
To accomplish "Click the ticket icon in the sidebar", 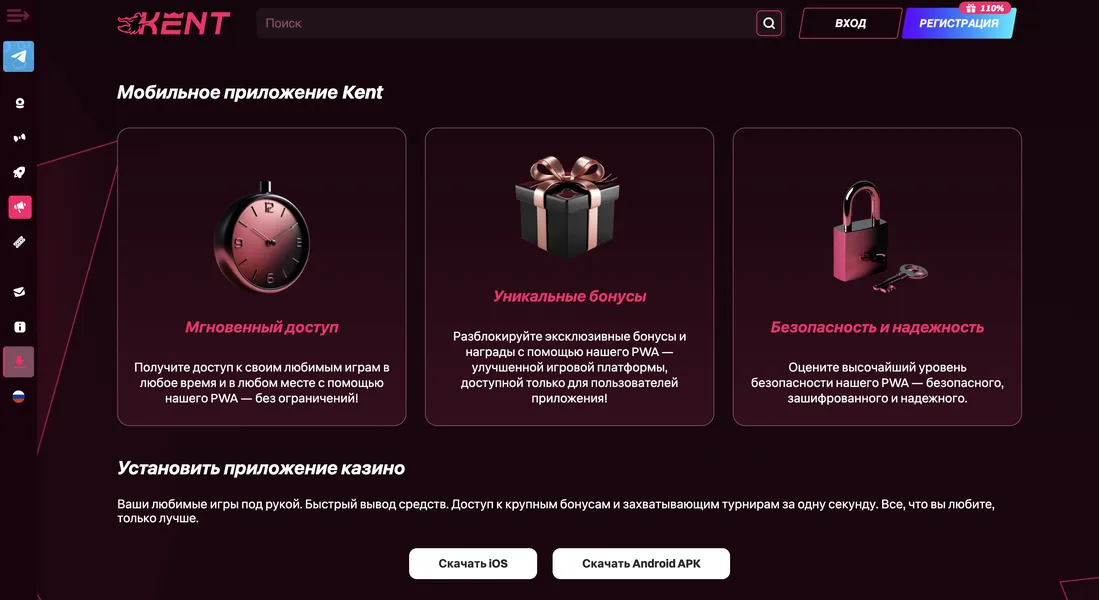I will coord(18,241).
